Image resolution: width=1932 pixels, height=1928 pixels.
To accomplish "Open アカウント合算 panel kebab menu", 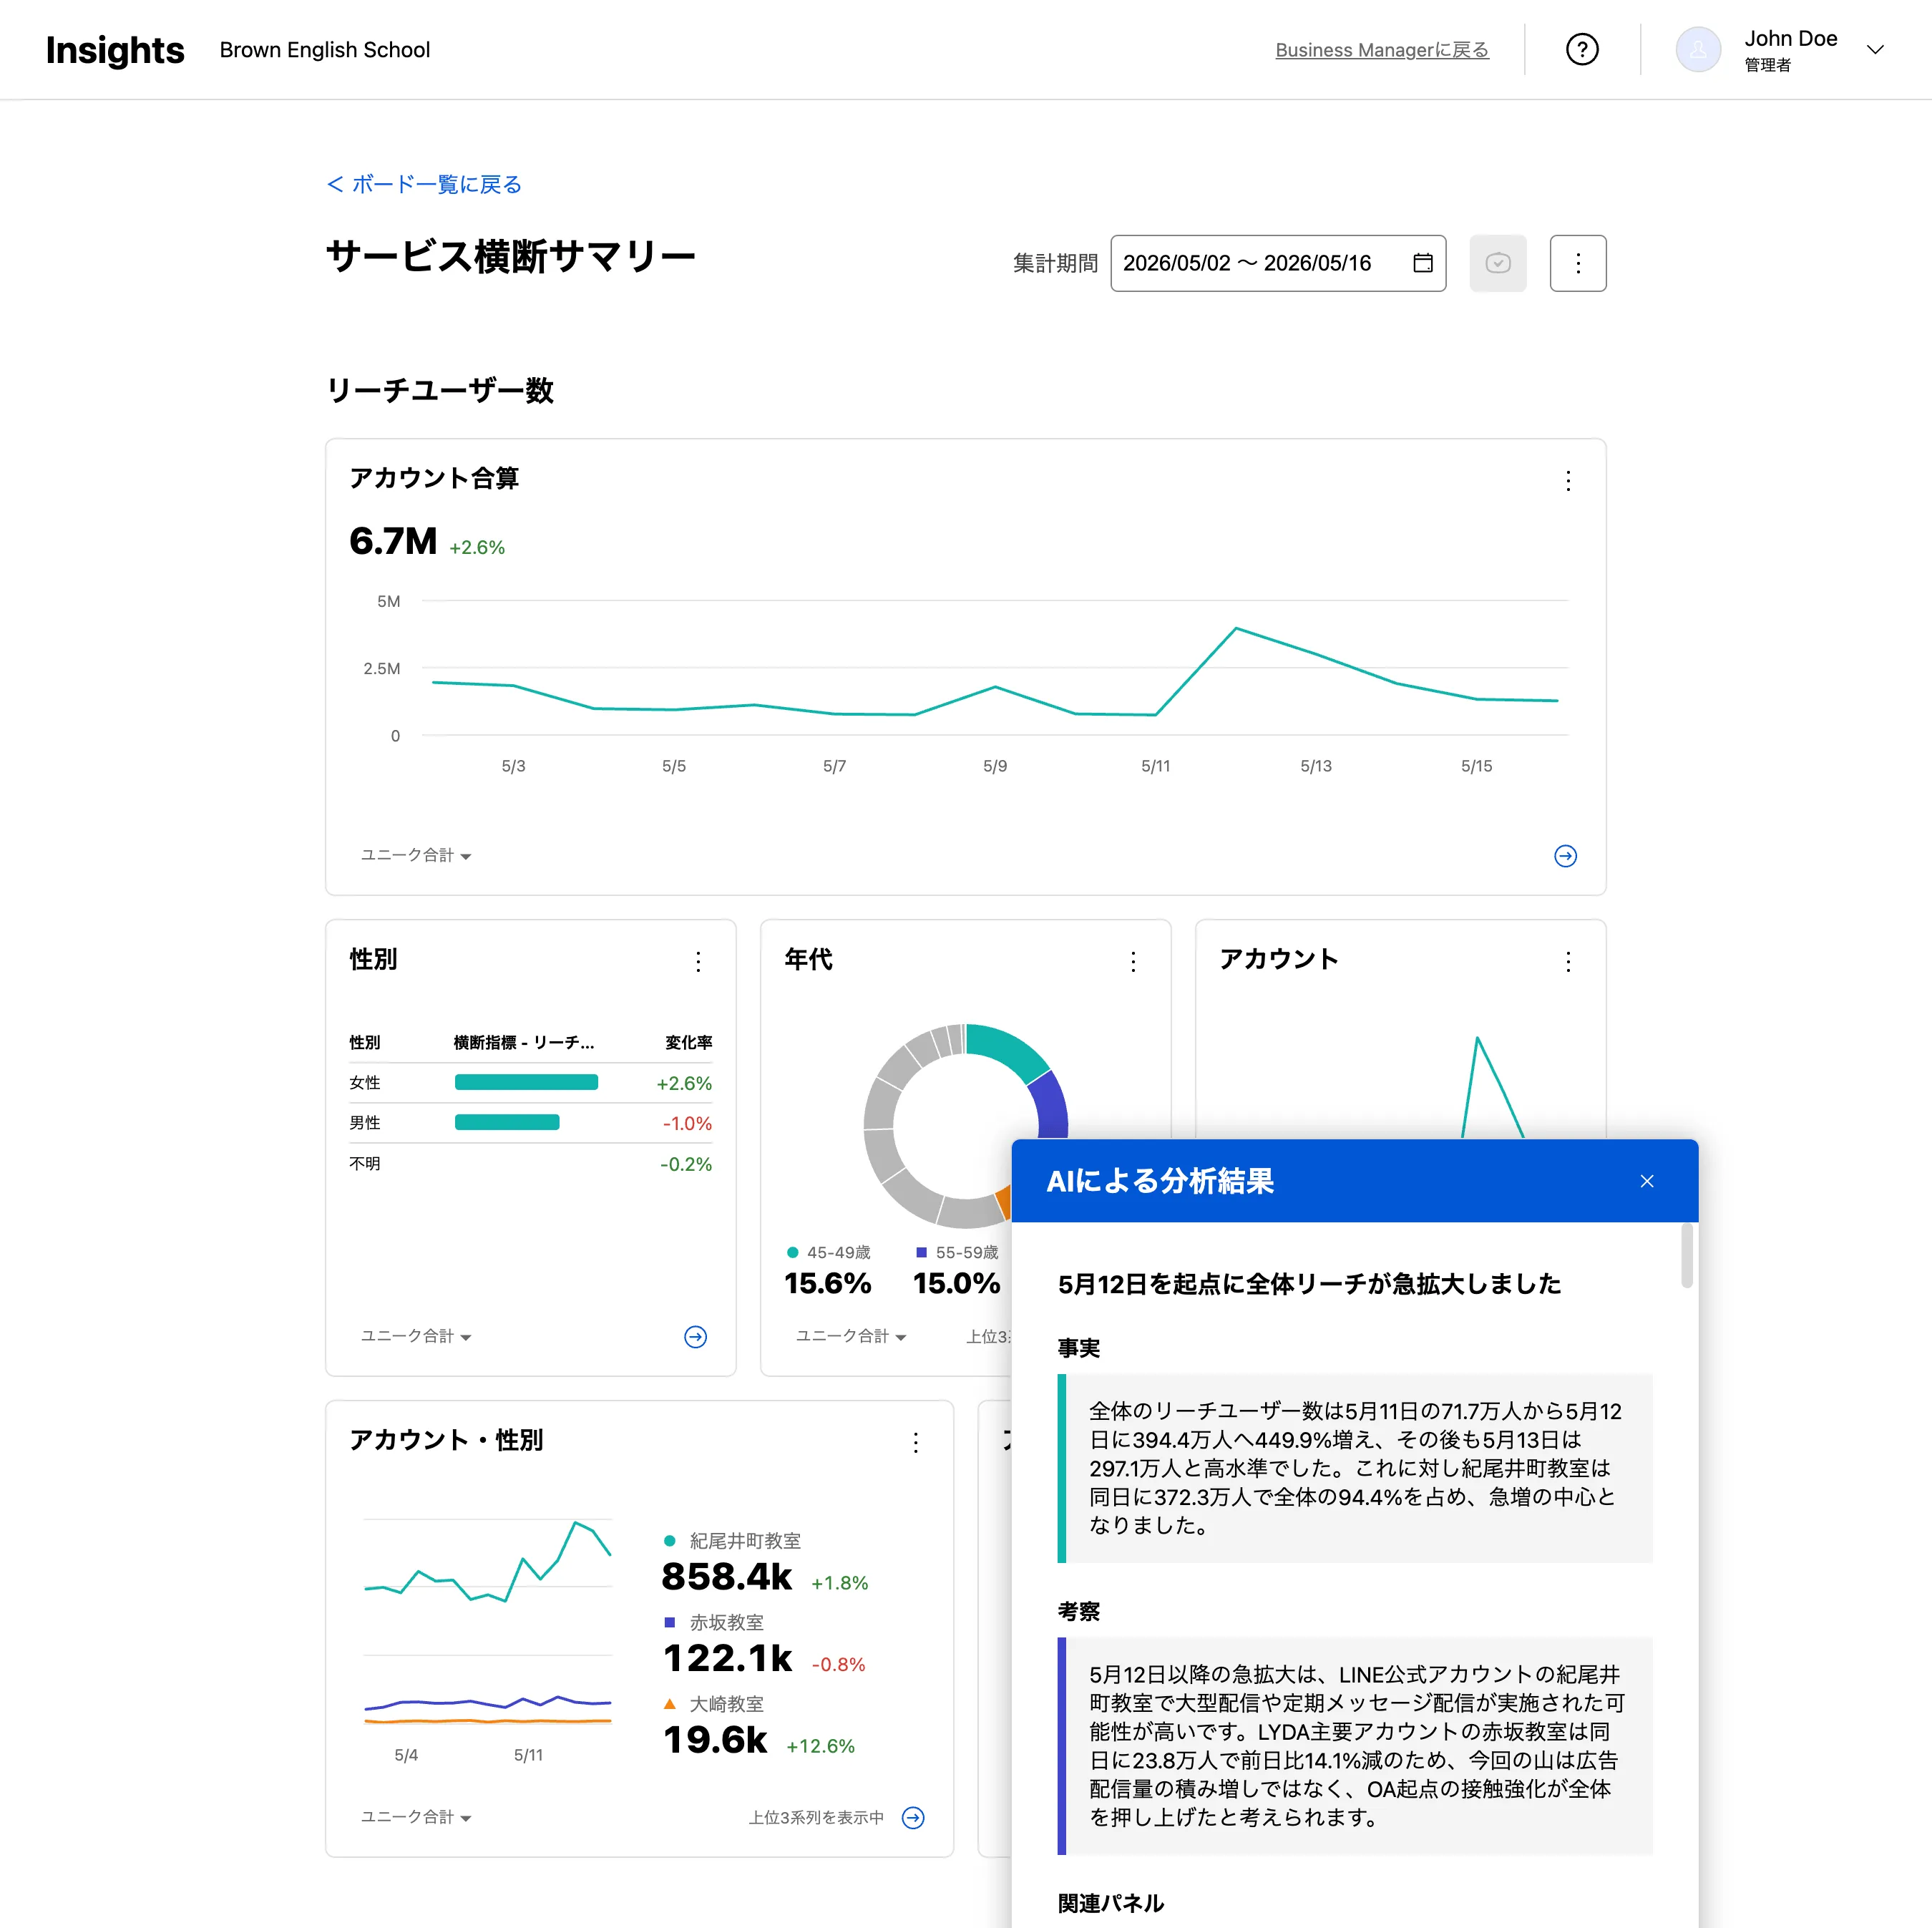I will coord(1568,481).
